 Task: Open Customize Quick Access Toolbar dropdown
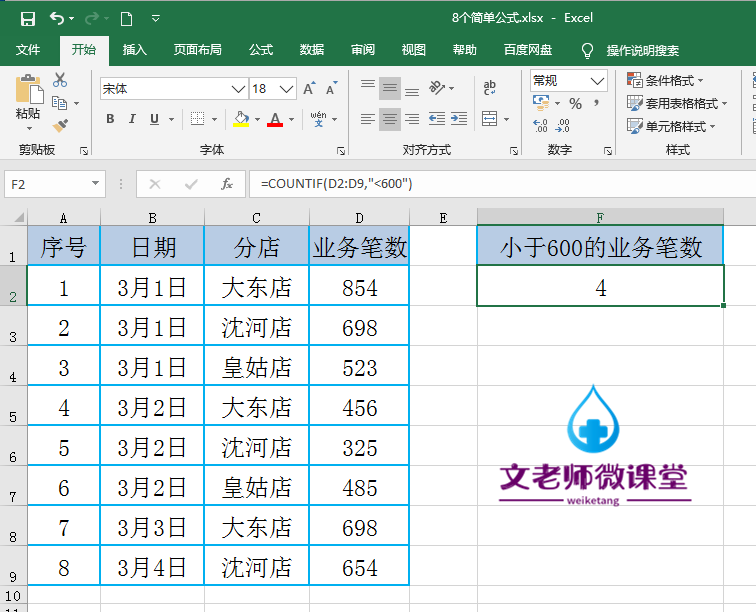coord(155,19)
